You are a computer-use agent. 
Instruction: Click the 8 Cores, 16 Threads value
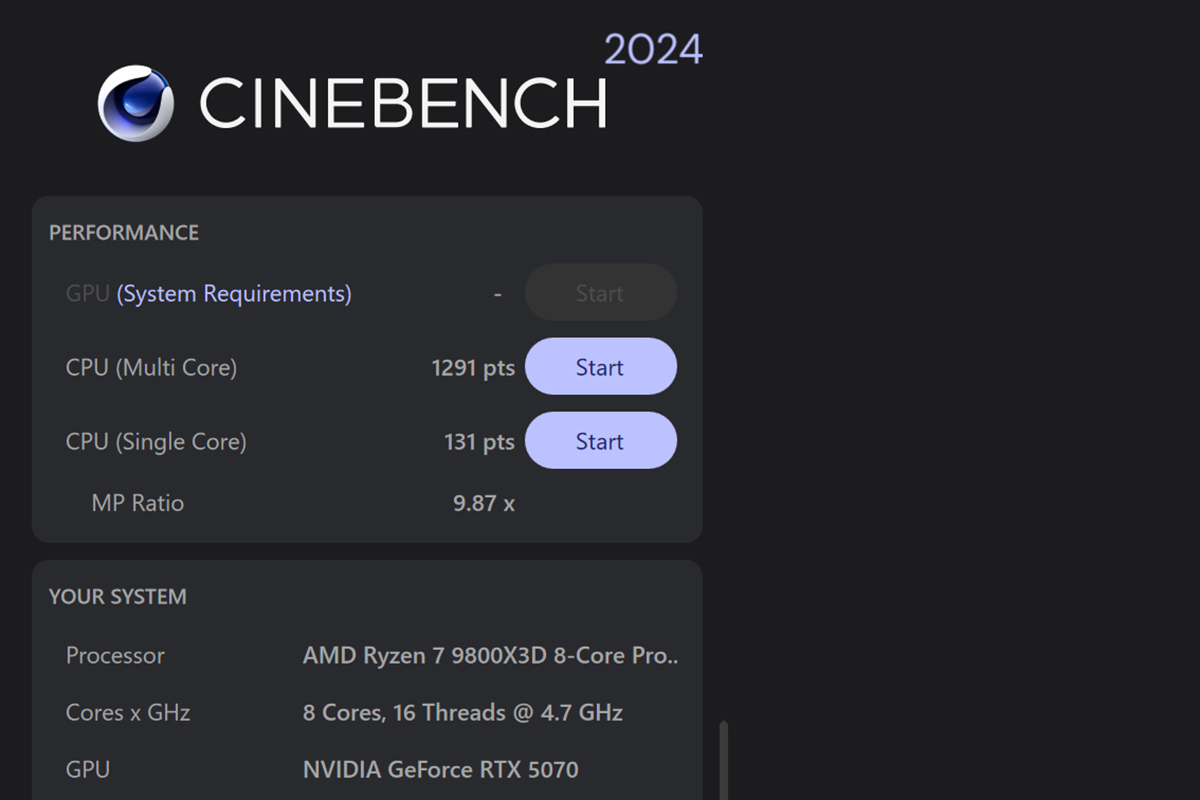pyautogui.click(x=462, y=713)
